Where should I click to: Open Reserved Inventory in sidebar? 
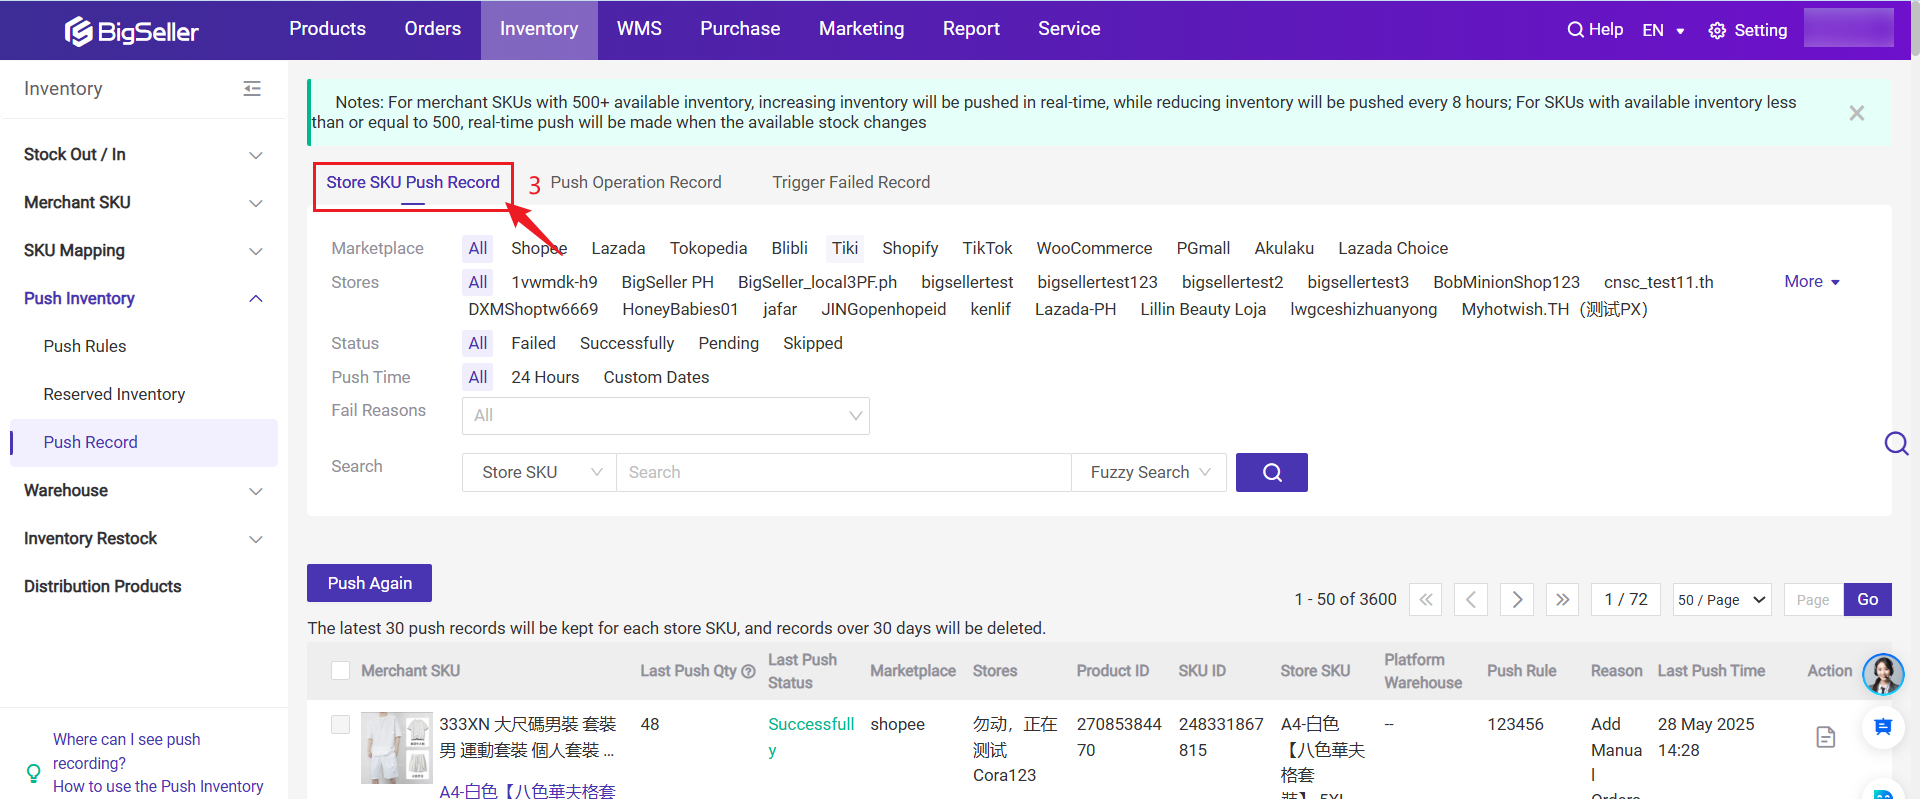[114, 394]
